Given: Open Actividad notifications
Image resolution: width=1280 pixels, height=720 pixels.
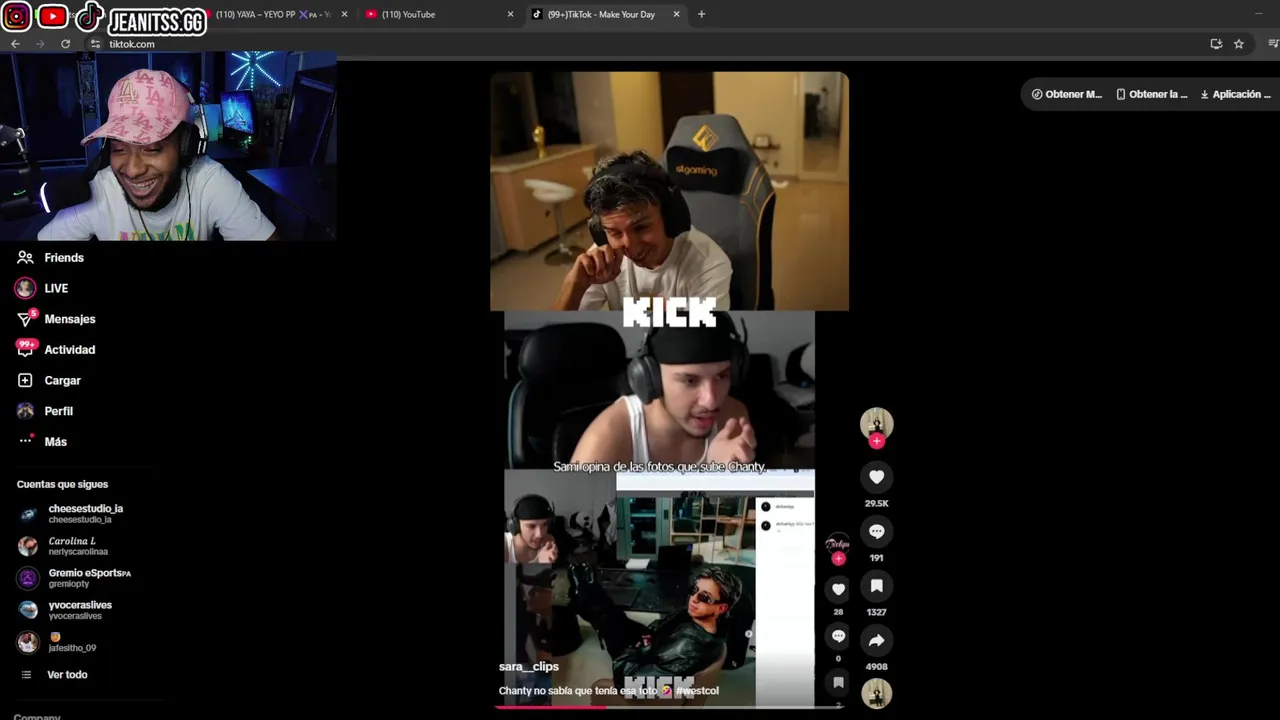Looking at the screenshot, I should [56, 350].
